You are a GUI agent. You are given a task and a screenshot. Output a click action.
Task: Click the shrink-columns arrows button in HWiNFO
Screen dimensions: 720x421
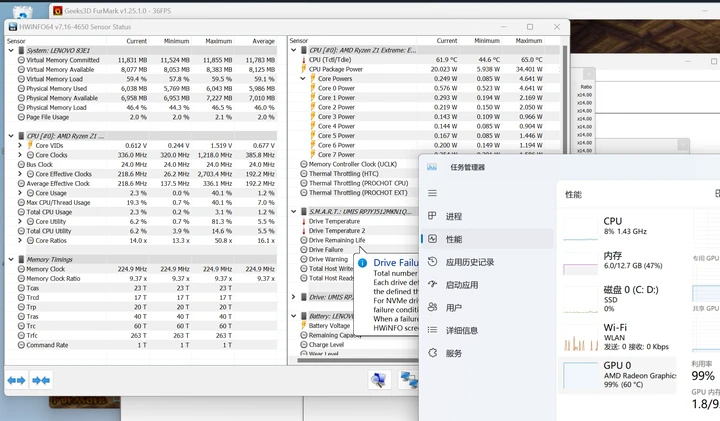pyautogui.click(x=41, y=380)
